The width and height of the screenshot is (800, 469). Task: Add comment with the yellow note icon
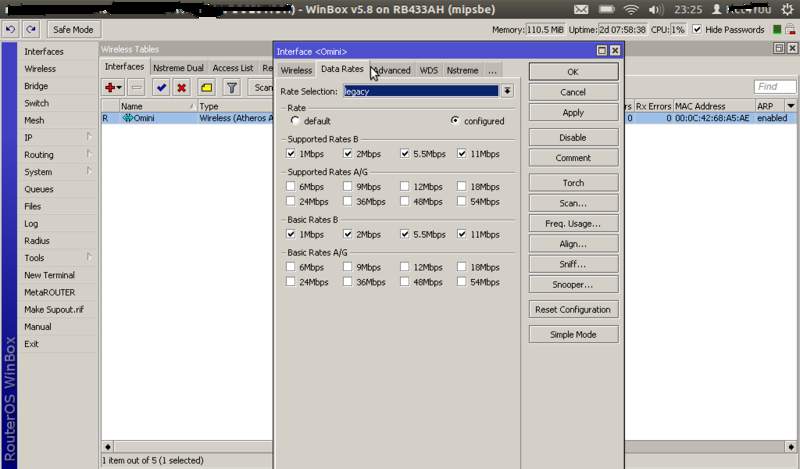click(207, 88)
